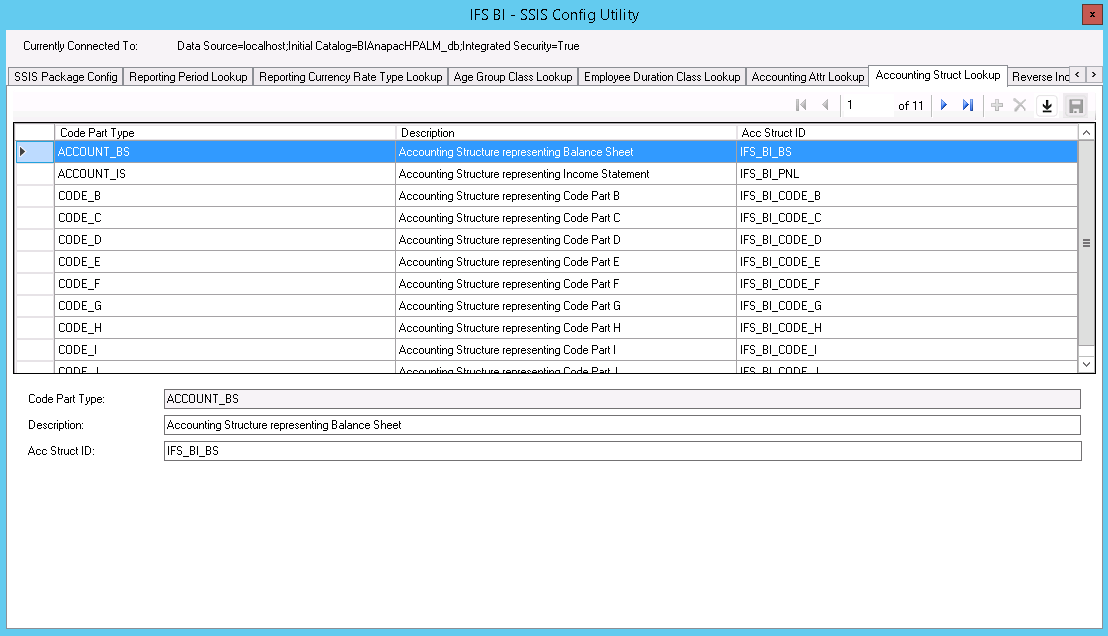The height and width of the screenshot is (636, 1108).
Task: Click the Acc Struct ID column header
Action: tap(906, 133)
